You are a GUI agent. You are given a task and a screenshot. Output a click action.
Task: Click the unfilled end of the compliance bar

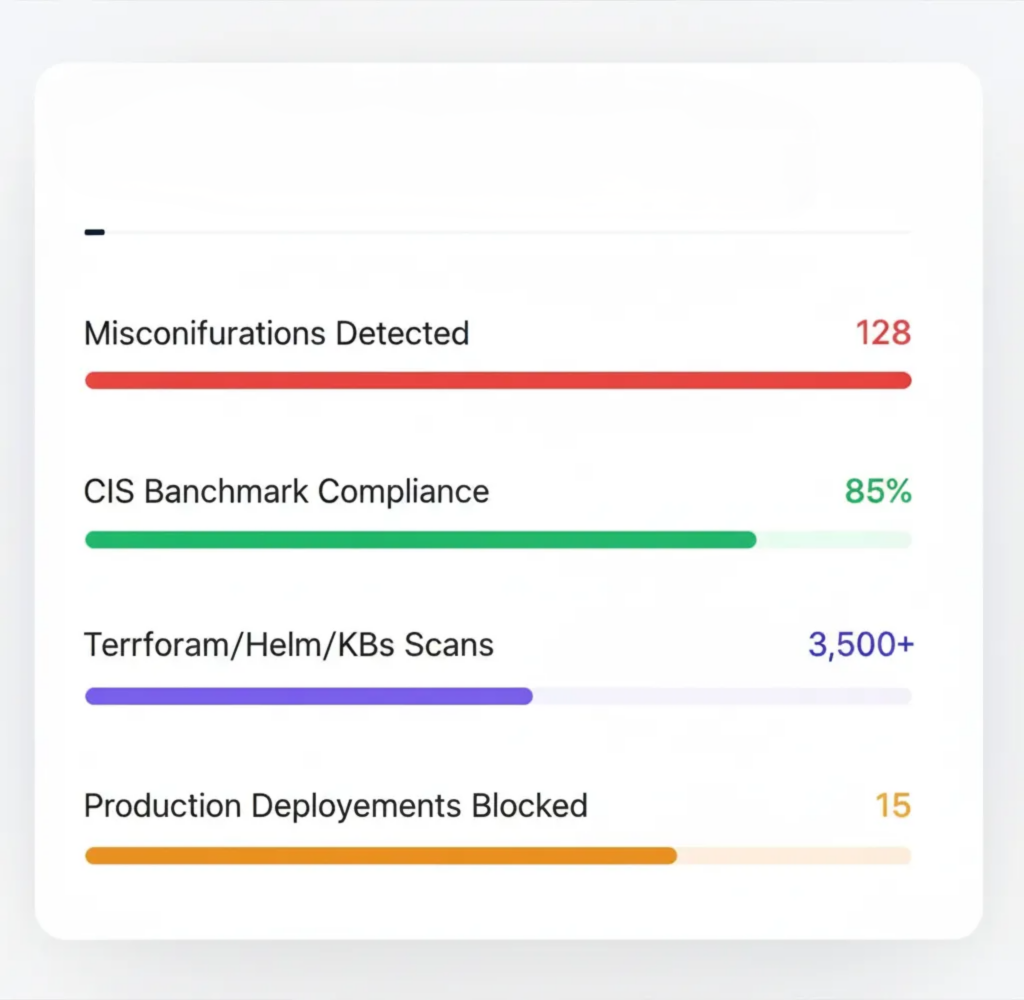(x=834, y=540)
